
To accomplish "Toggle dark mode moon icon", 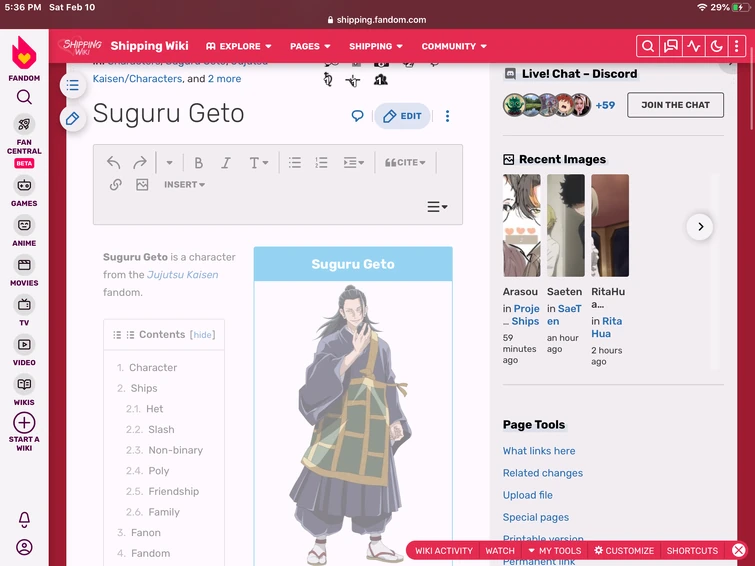I will tap(716, 46).
